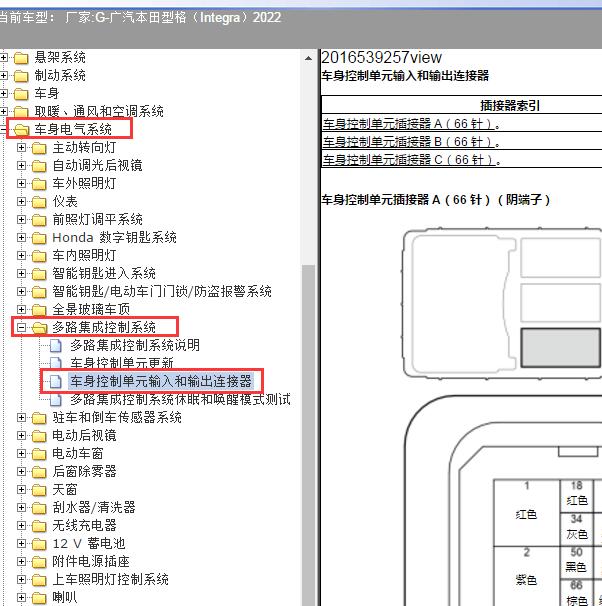Select 车身控制单元输入和输出连接器 tree item
The height and width of the screenshot is (606, 602).
(161, 381)
